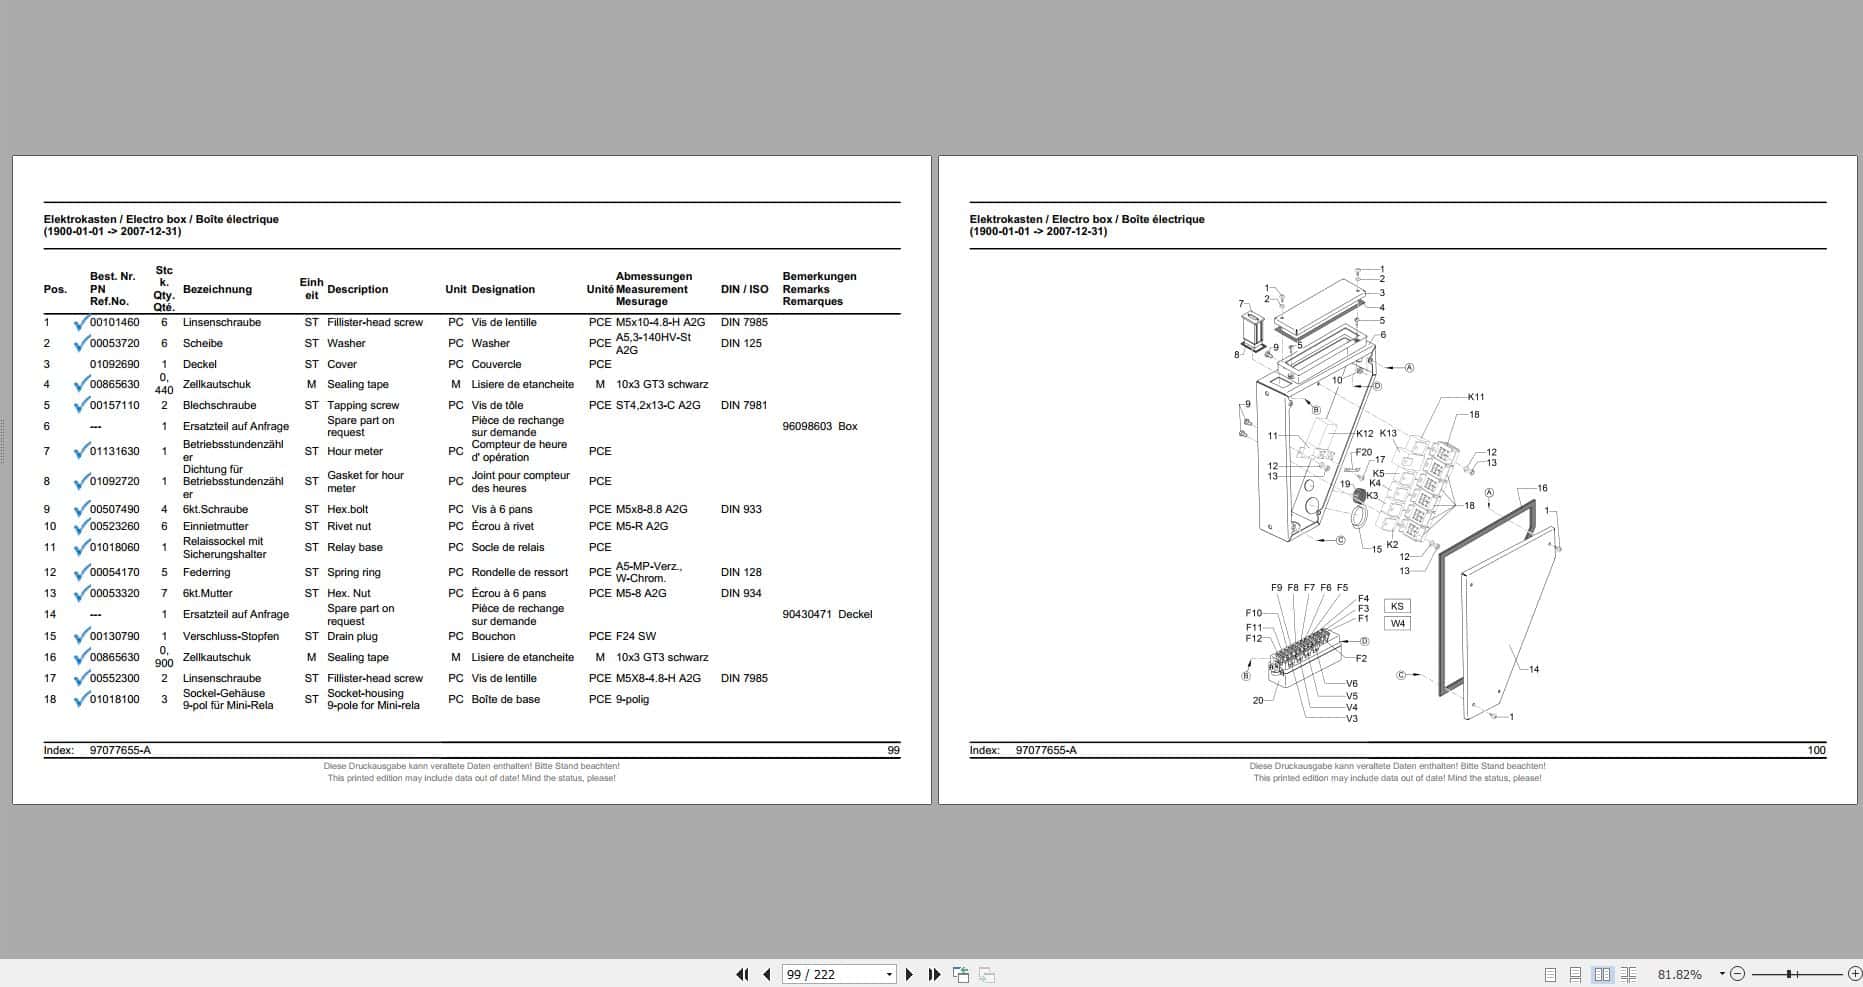This screenshot has height=987, width=1863.
Task: Toggle the highlighted two-page view mode
Action: pyautogui.click(x=1603, y=973)
